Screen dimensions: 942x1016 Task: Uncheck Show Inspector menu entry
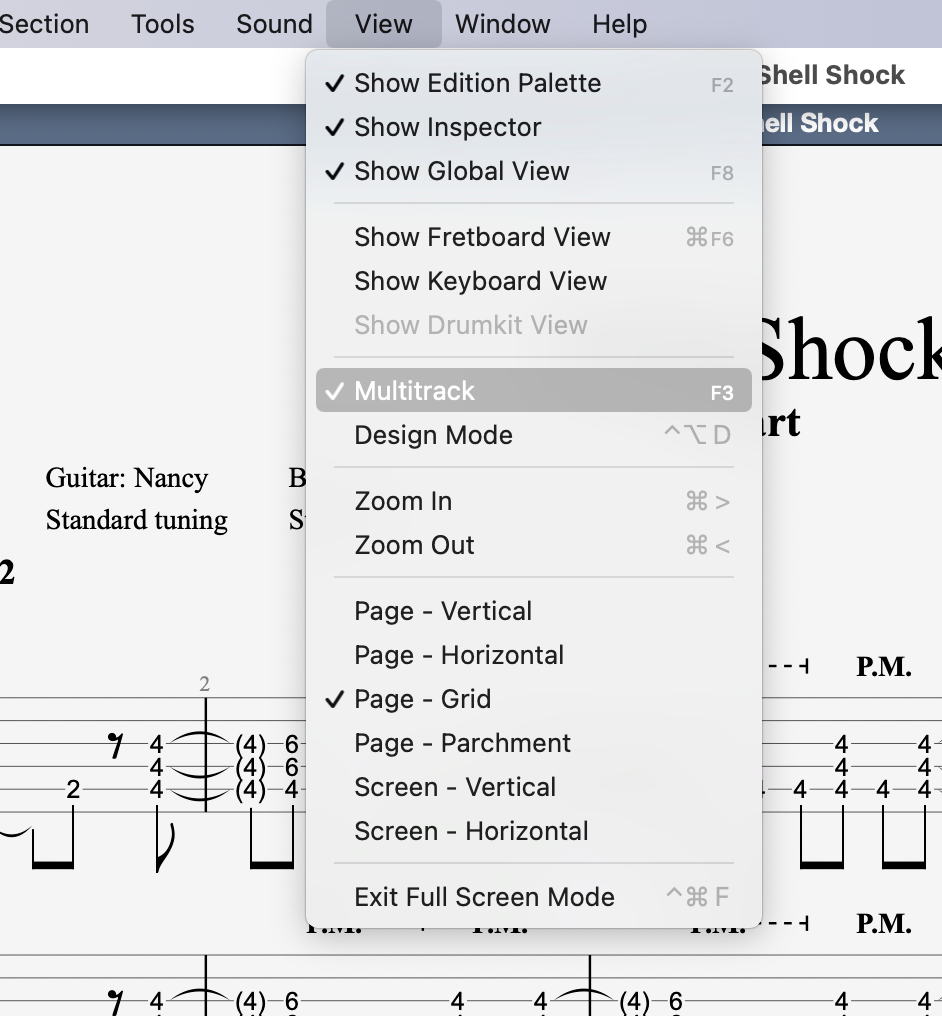(x=533, y=128)
